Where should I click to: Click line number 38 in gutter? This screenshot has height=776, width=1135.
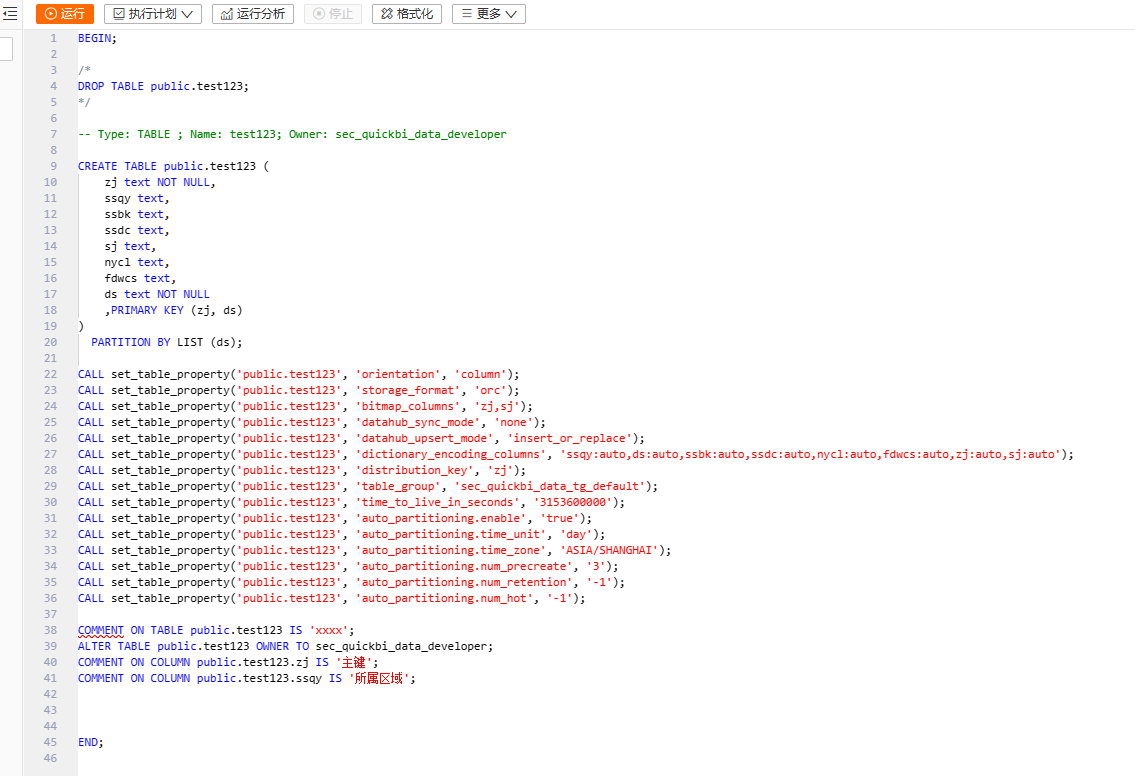coord(50,630)
